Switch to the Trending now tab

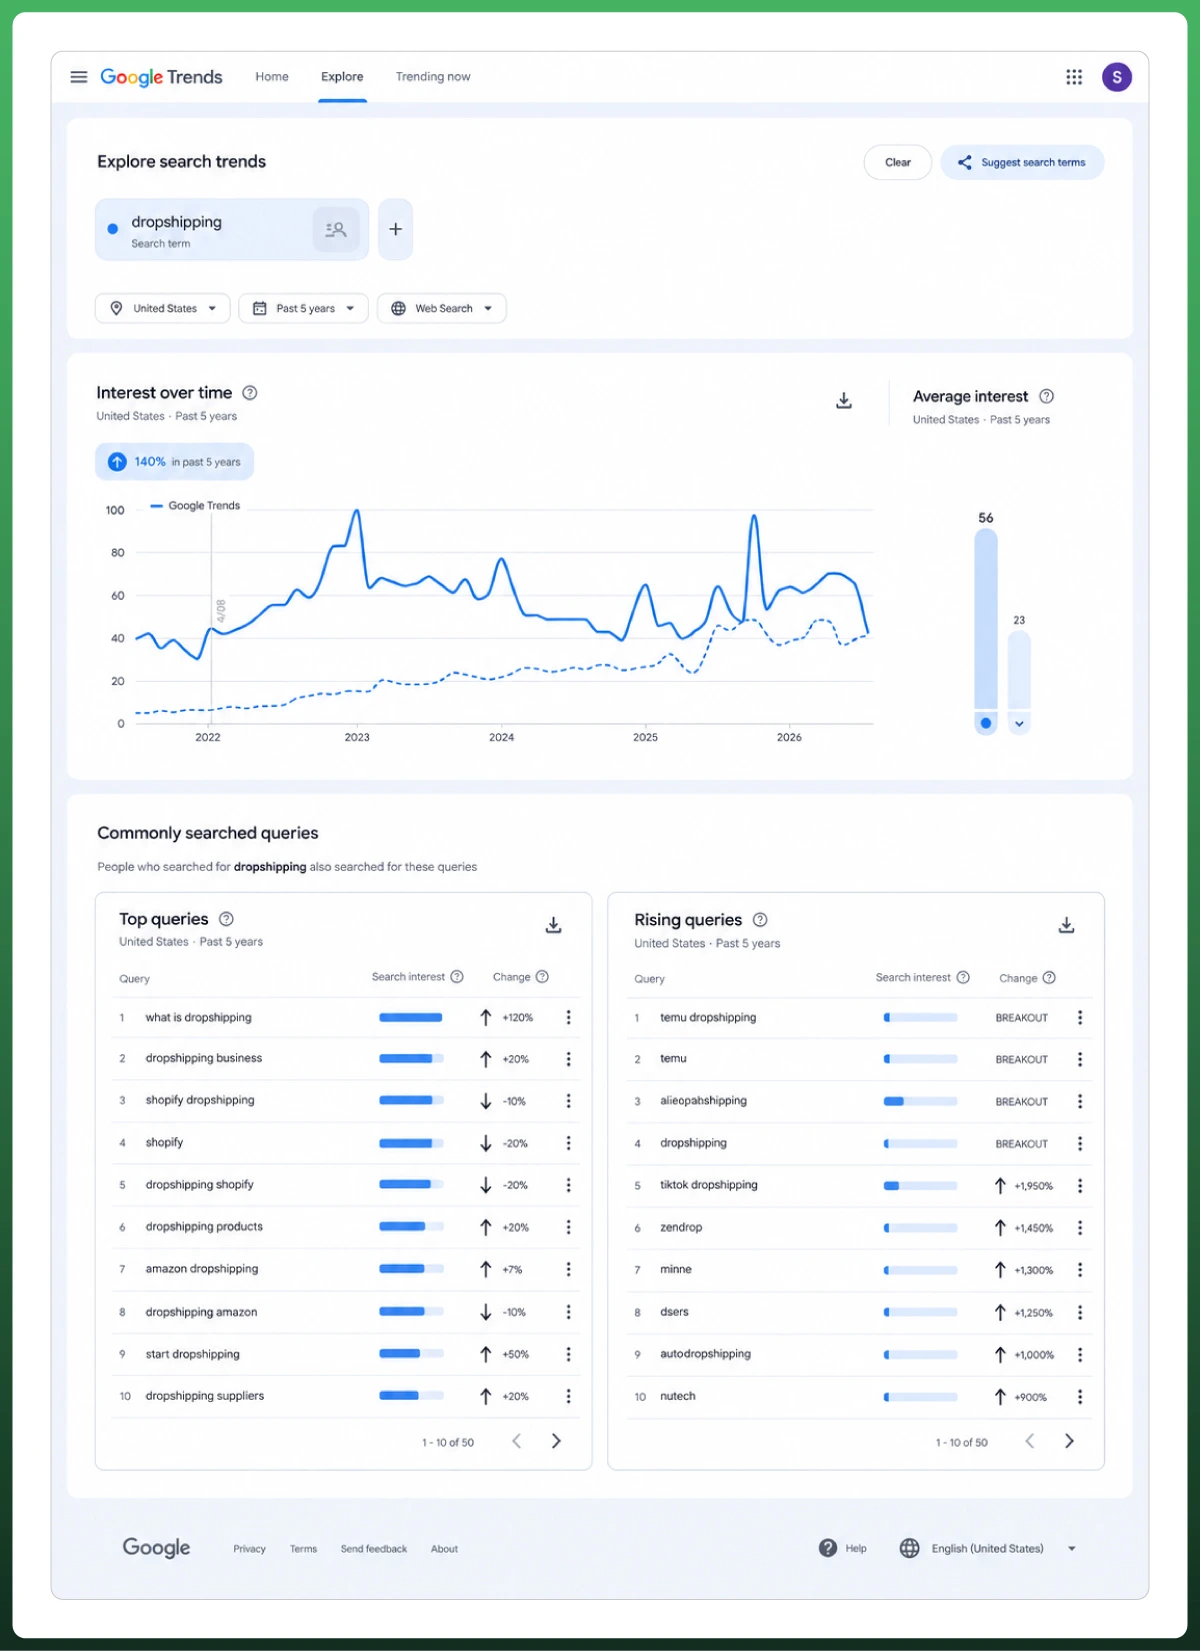point(433,77)
